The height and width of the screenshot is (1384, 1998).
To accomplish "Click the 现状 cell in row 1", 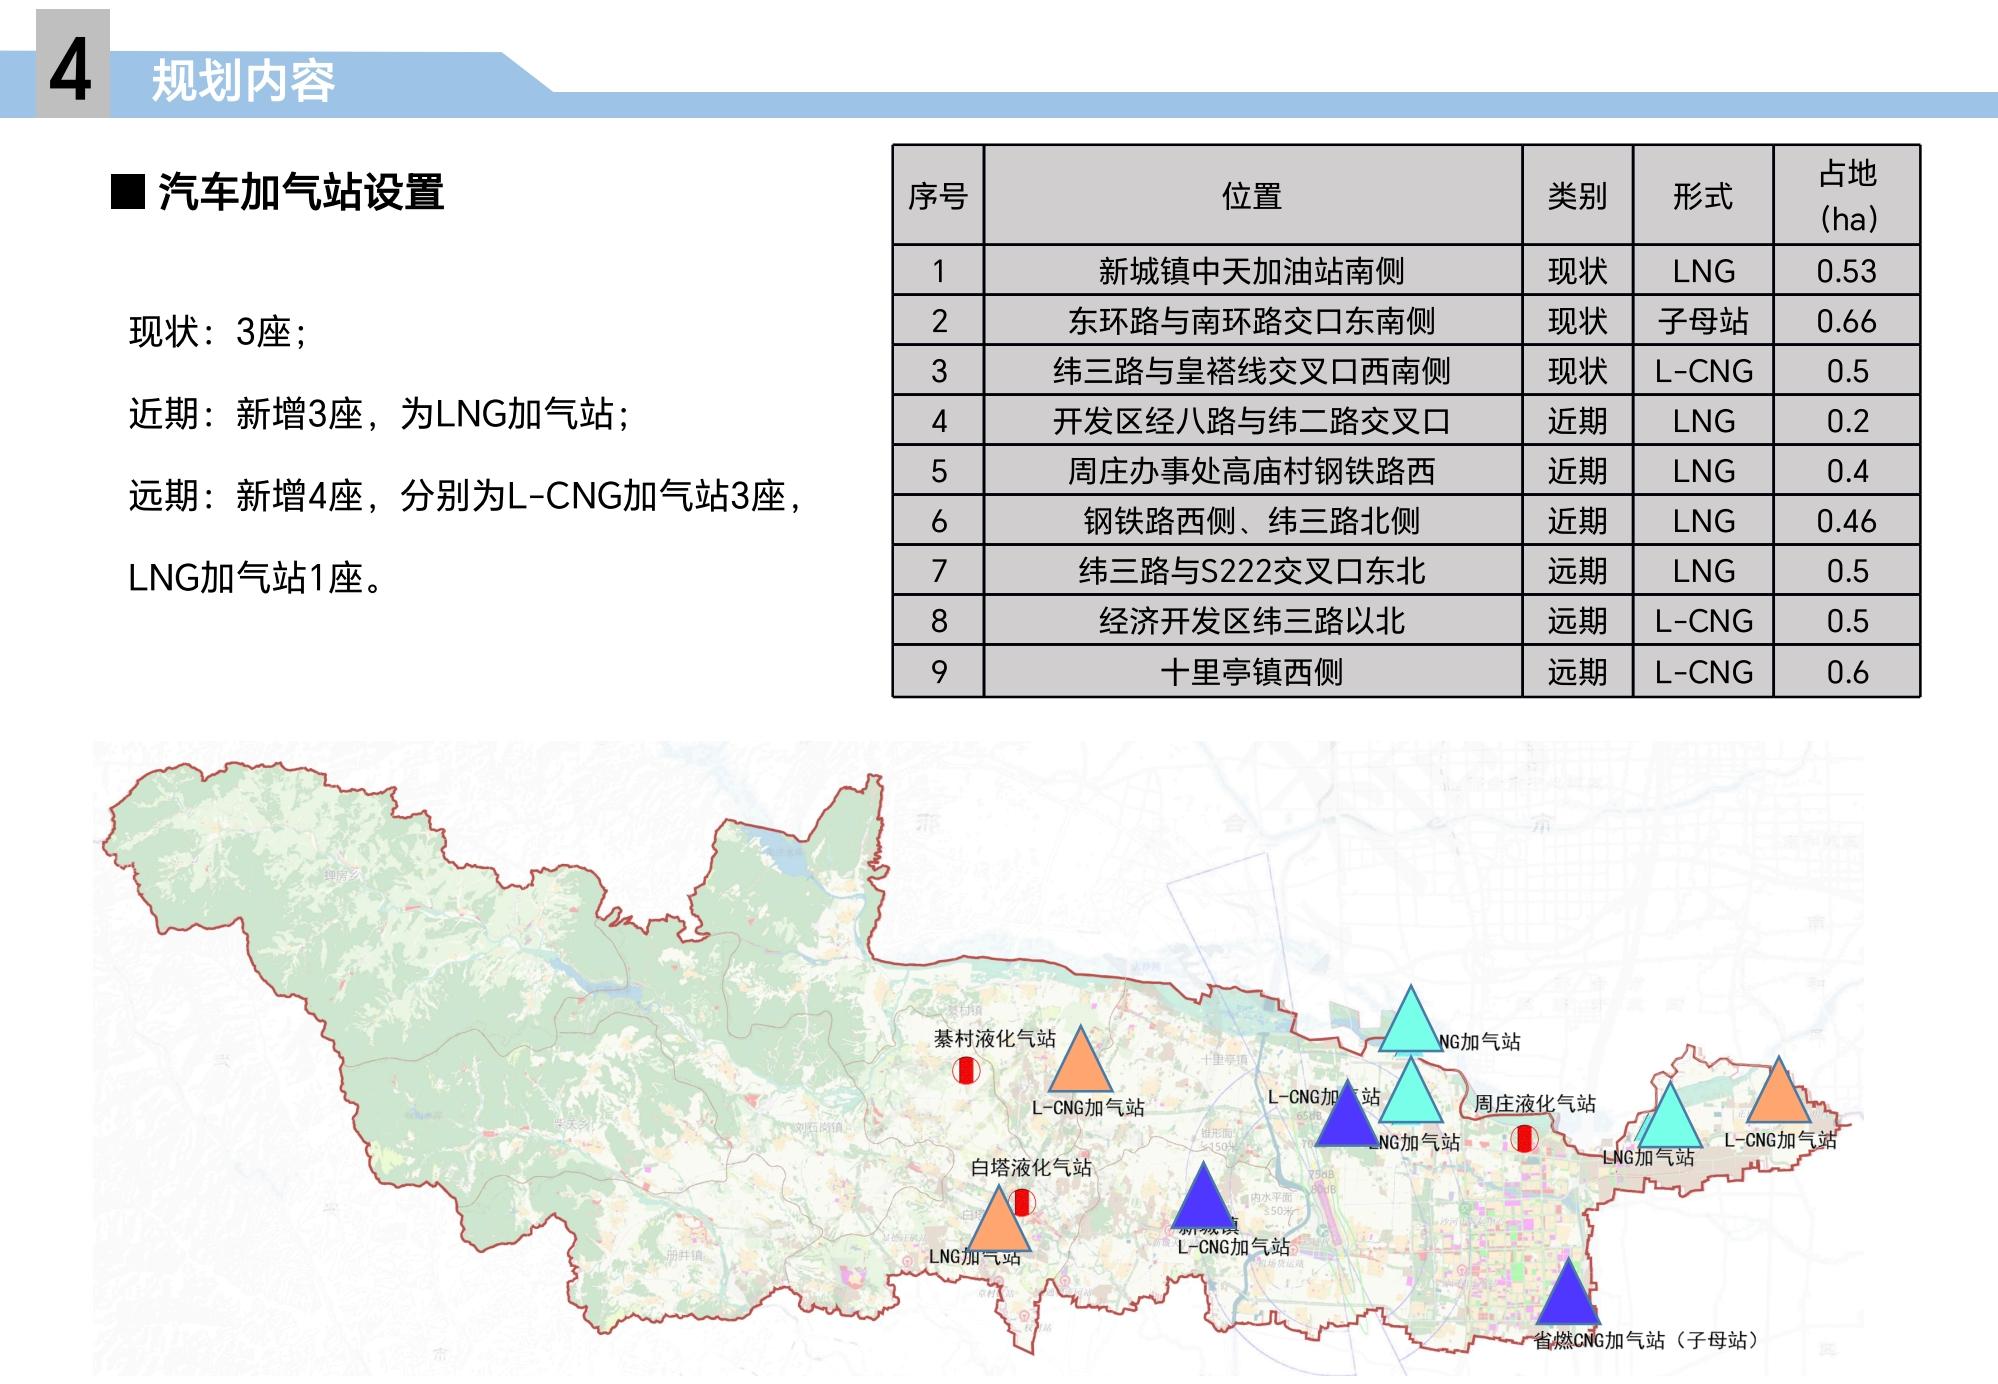I will (1577, 271).
